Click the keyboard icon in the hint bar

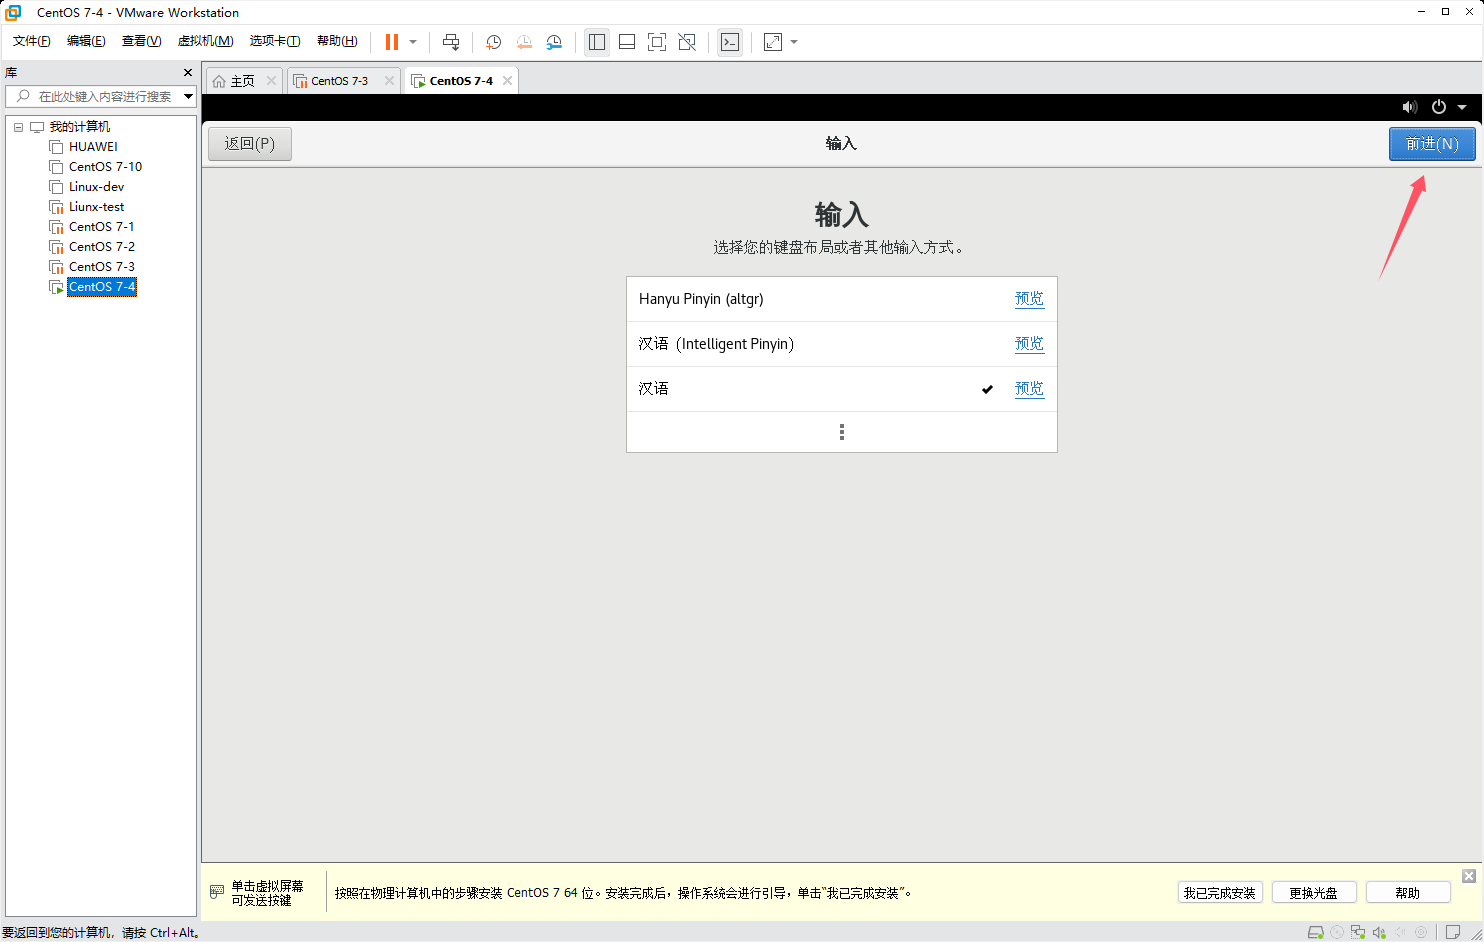(217, 892)
